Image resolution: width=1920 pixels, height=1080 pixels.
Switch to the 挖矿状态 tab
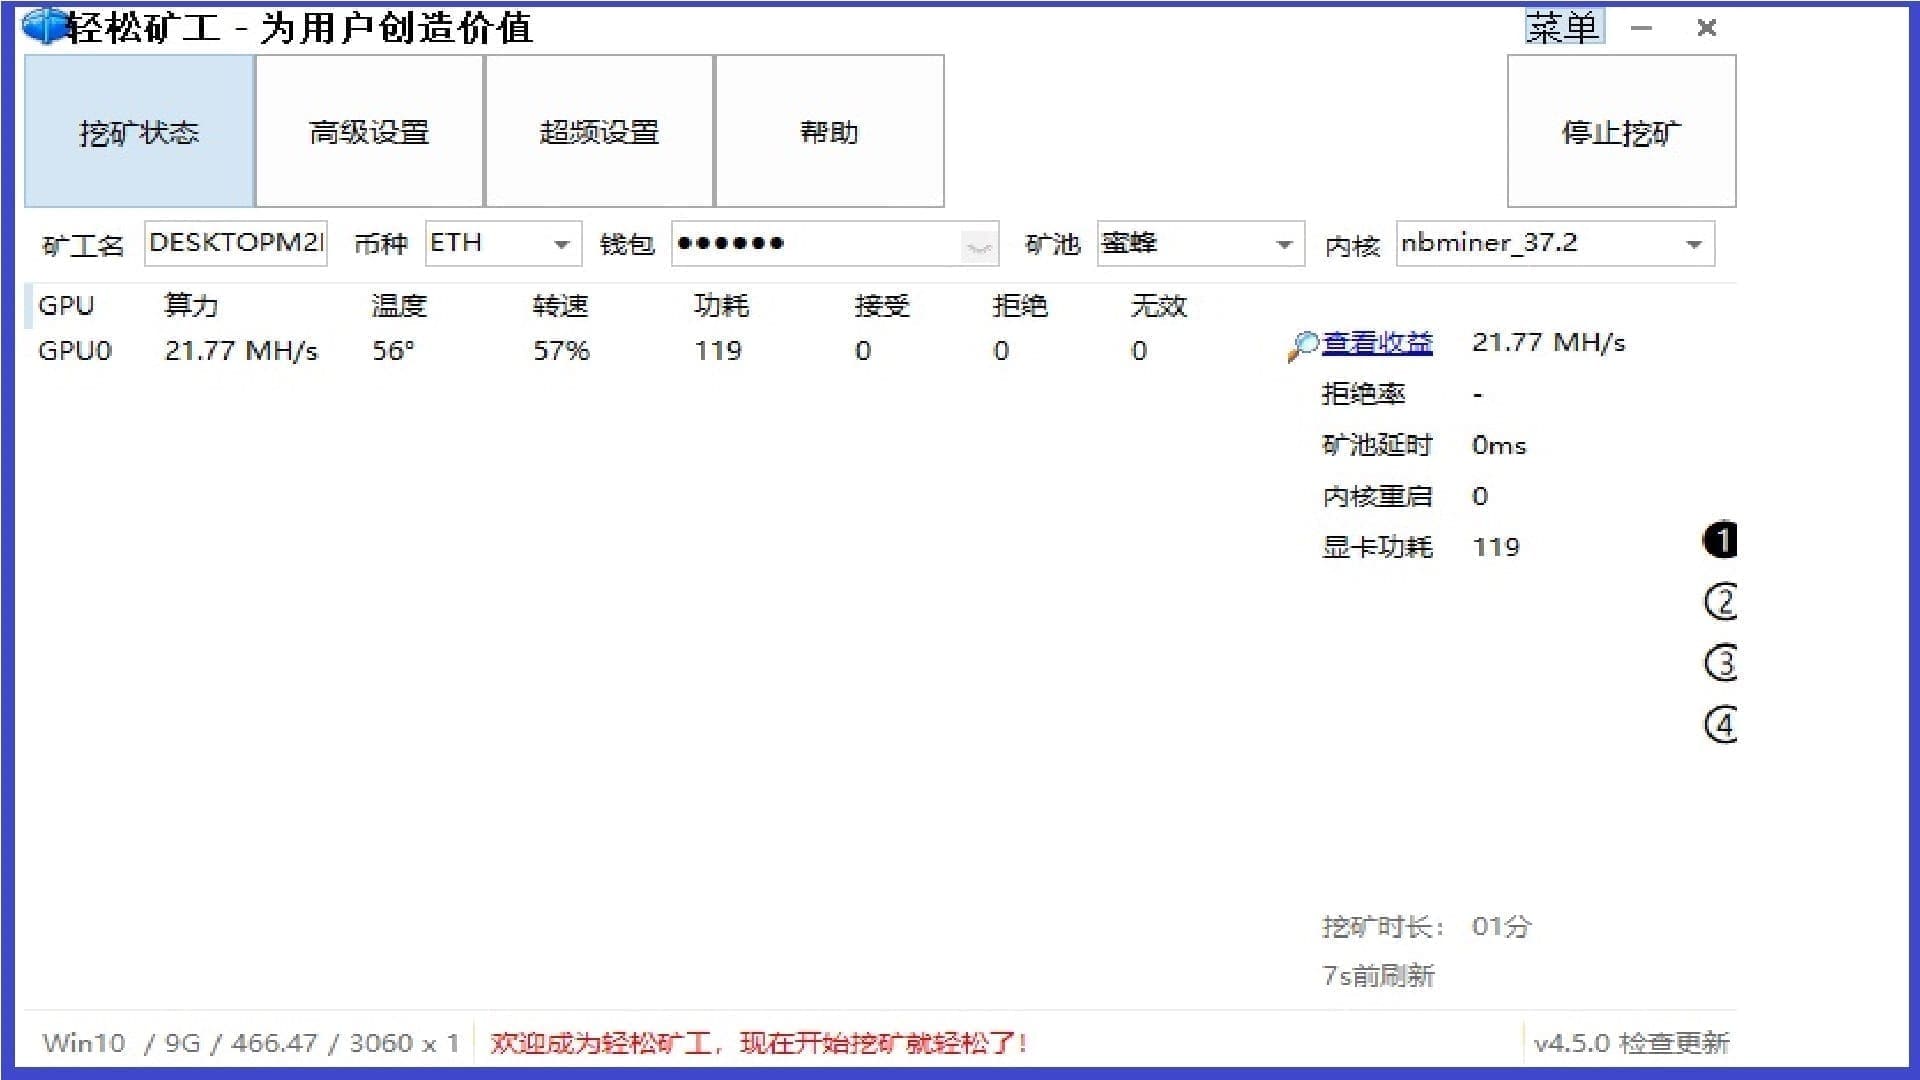click(x=139, y=132)
